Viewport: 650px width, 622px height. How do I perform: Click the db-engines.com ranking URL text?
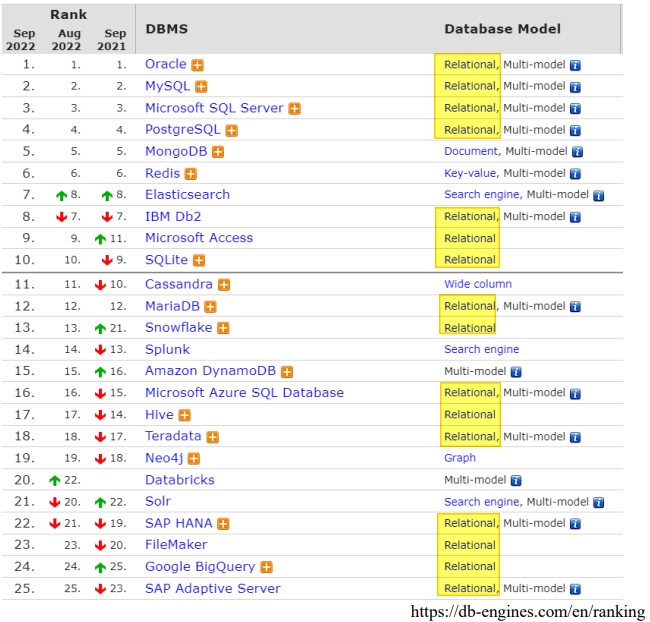tap(527, 612)
